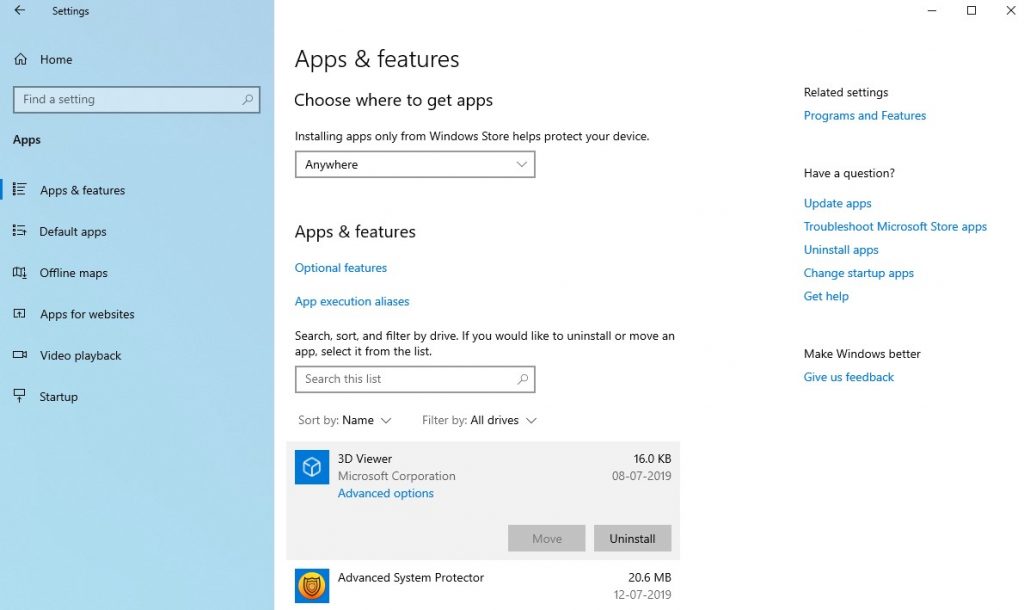Image resolution: width=1024 pixels, height=610 pixels.
Task: Click the Apps & features list icon
Action: click(x=20, y=189)
